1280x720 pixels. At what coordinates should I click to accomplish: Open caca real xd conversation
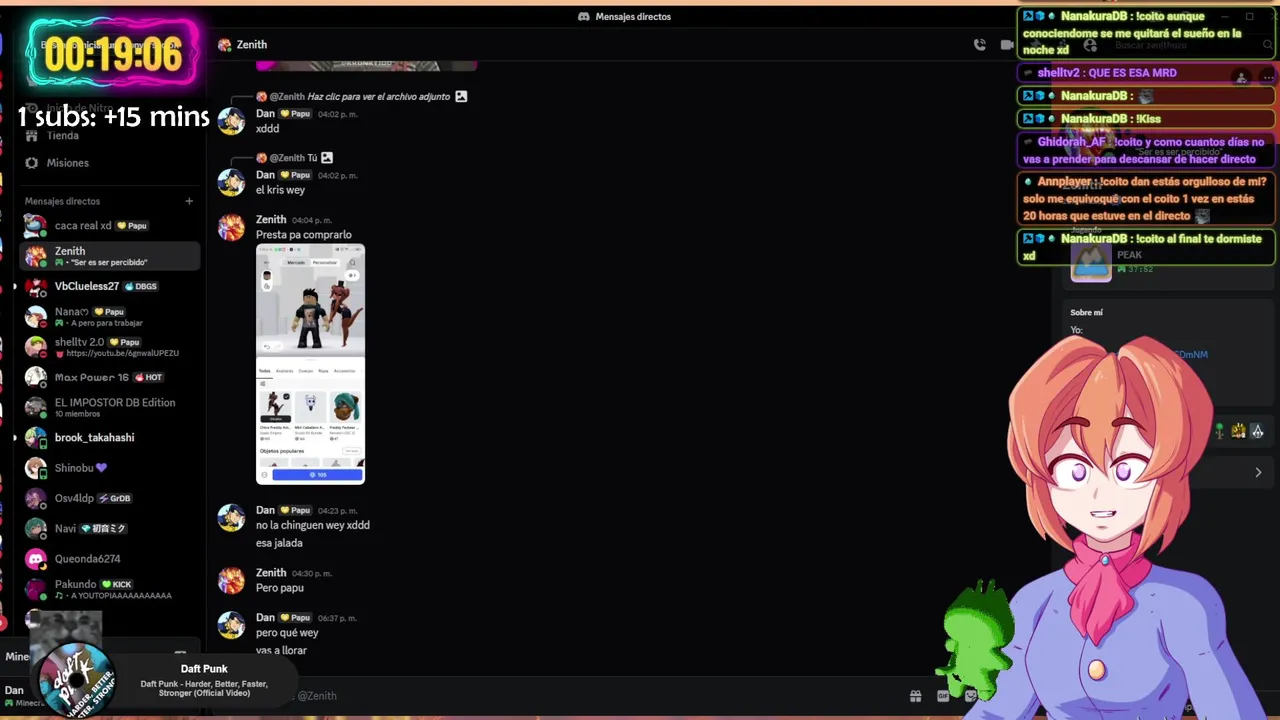110,226
